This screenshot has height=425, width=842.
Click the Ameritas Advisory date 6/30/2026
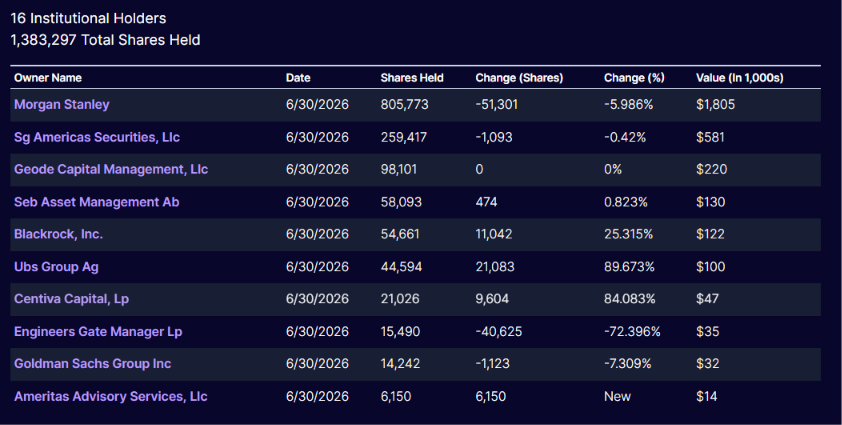[x=317, y=397]
